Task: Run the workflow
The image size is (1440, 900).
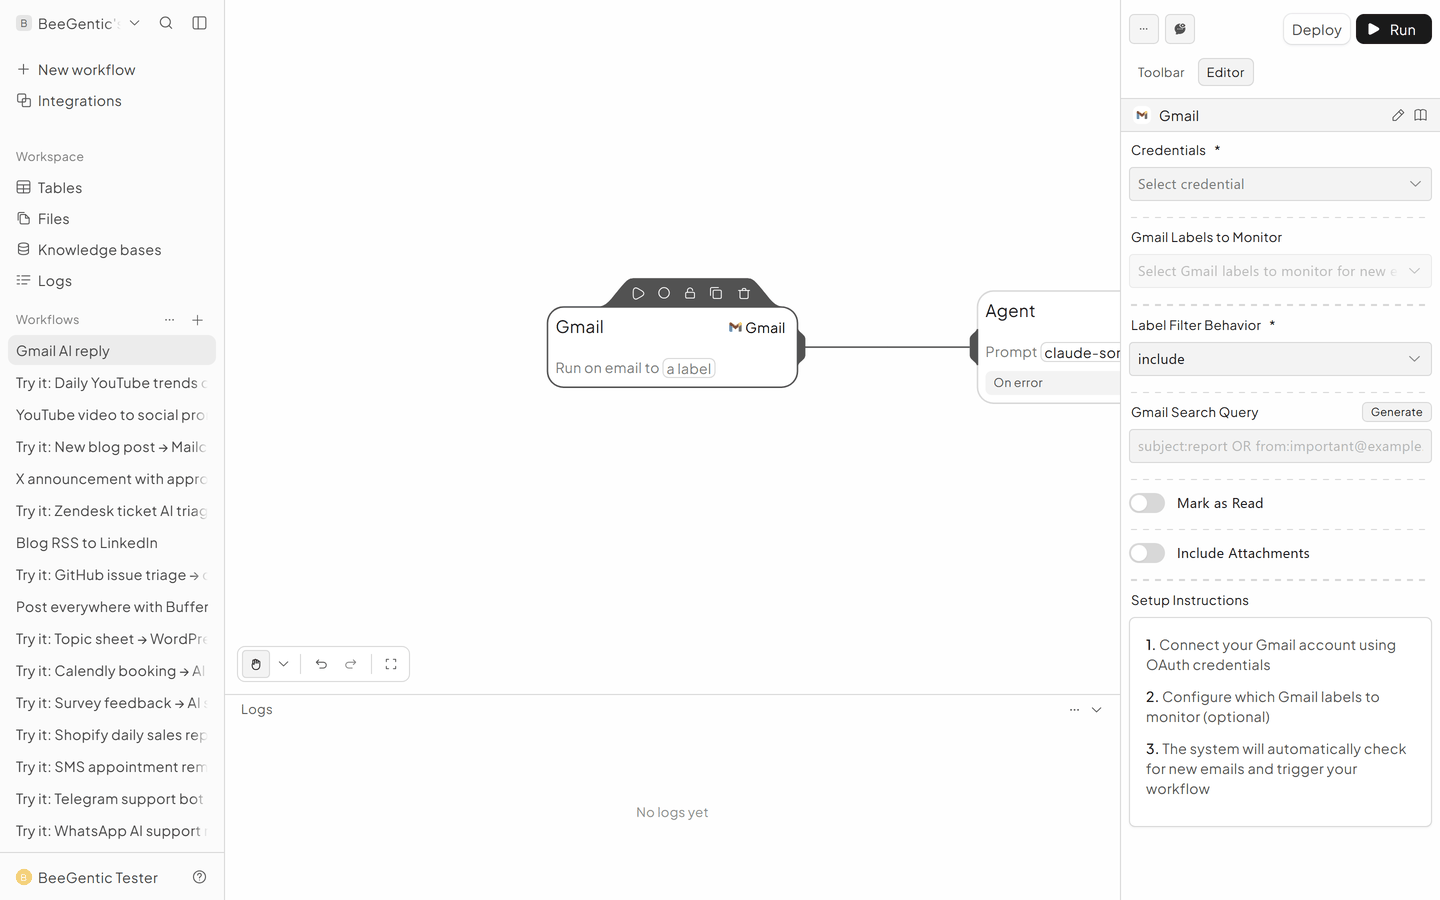Action: [1393, 29]
